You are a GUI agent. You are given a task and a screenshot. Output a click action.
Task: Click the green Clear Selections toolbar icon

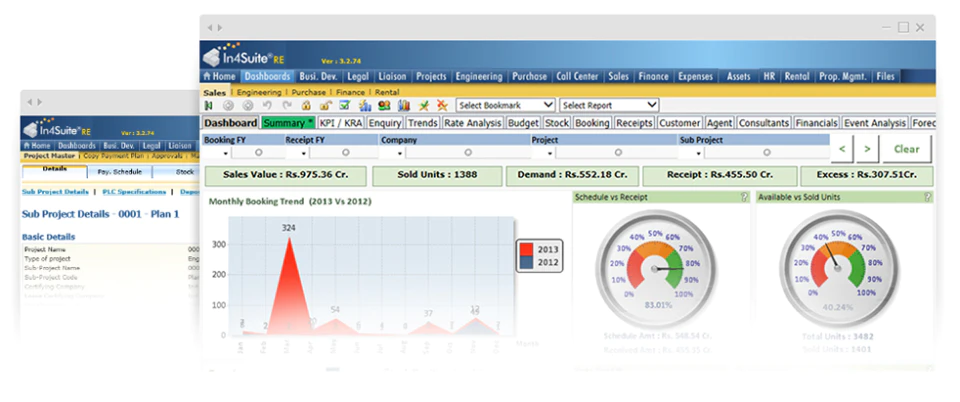point(208,105)
